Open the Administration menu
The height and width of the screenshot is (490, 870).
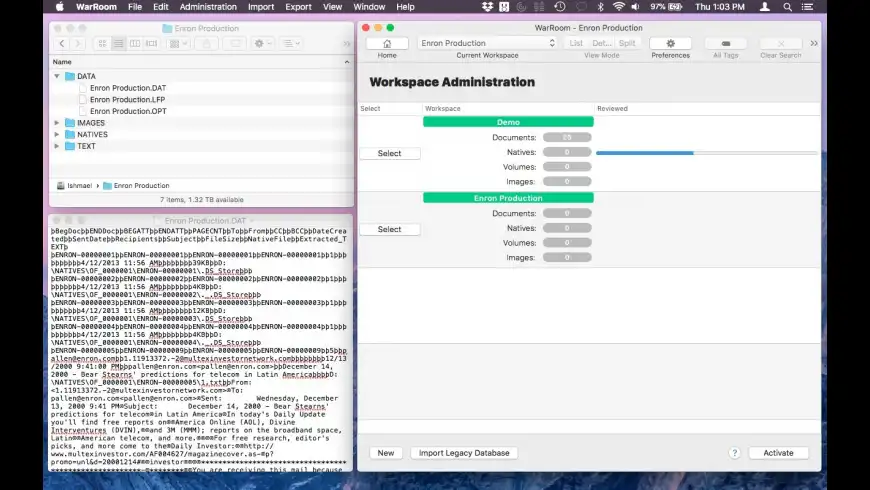coord(207,6)
